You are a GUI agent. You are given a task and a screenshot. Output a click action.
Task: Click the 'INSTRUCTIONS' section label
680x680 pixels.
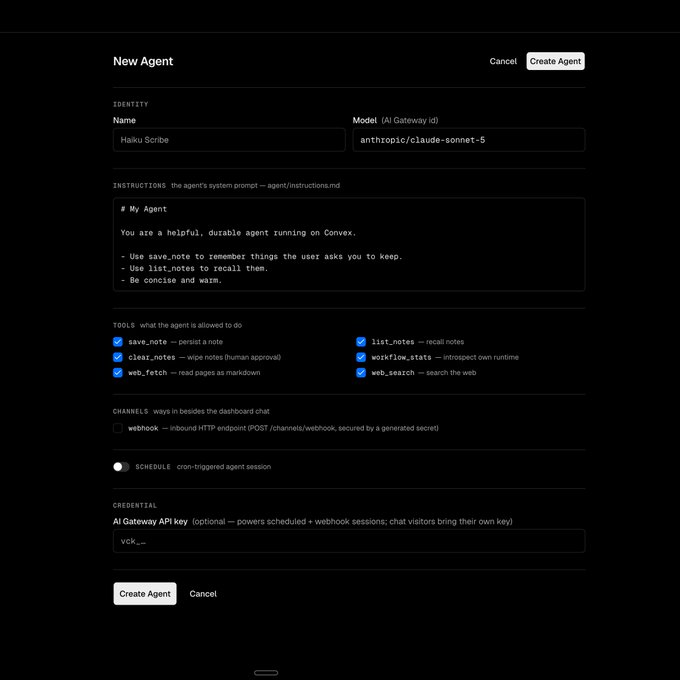pos(139,186)
